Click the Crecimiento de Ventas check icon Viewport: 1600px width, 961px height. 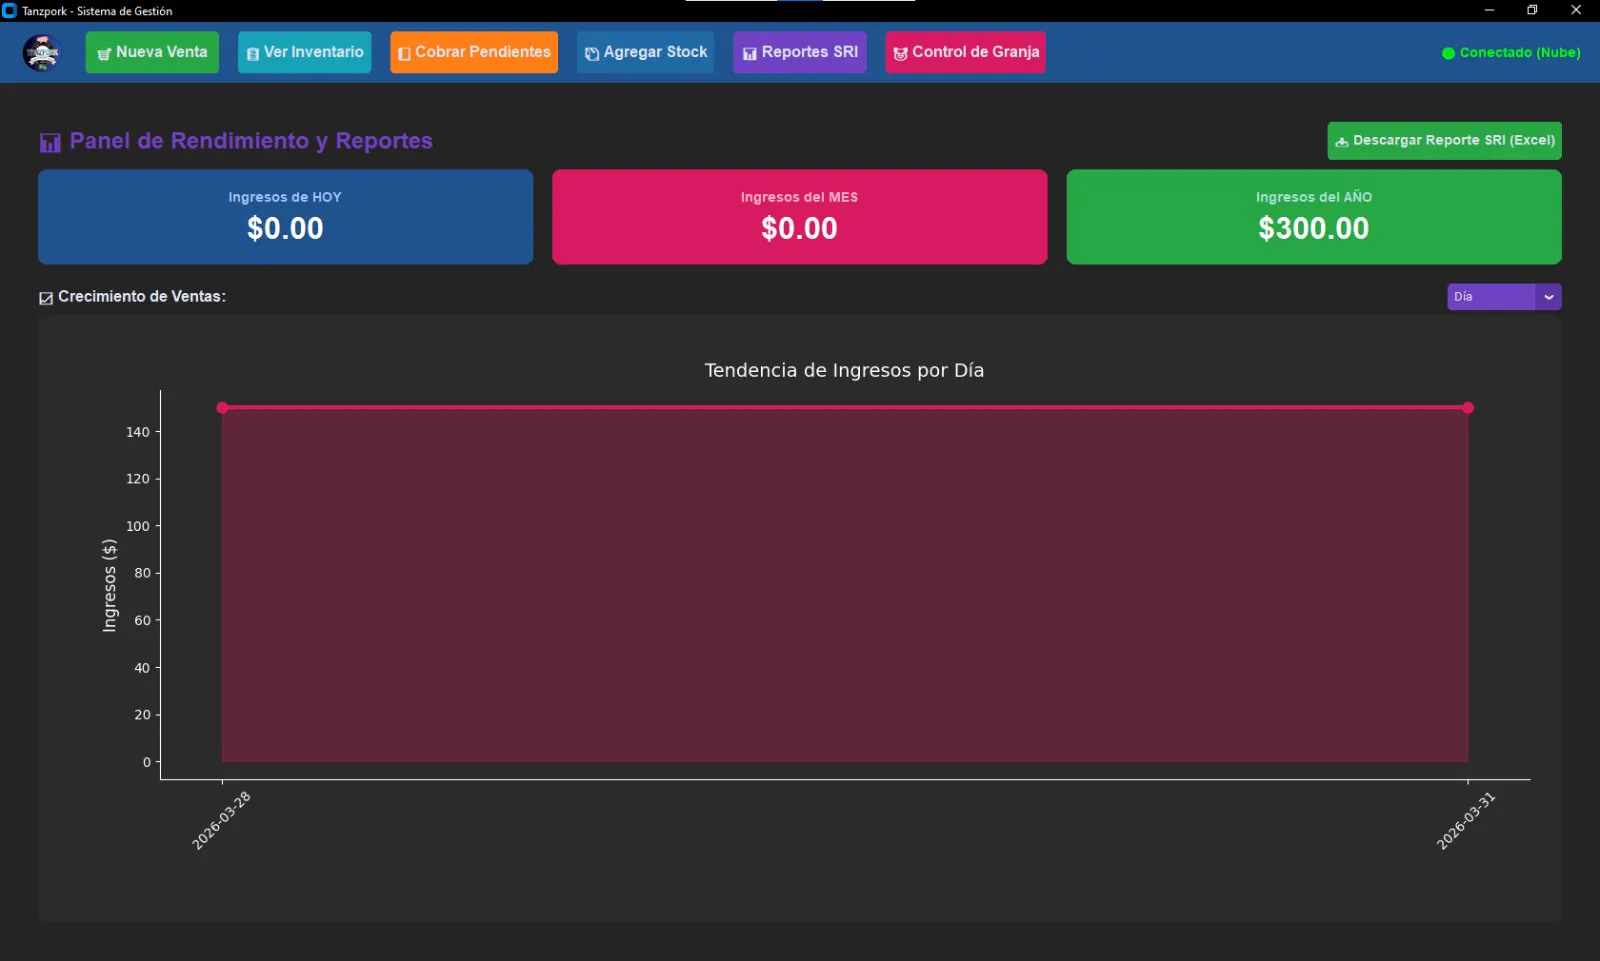pos(46,298)
